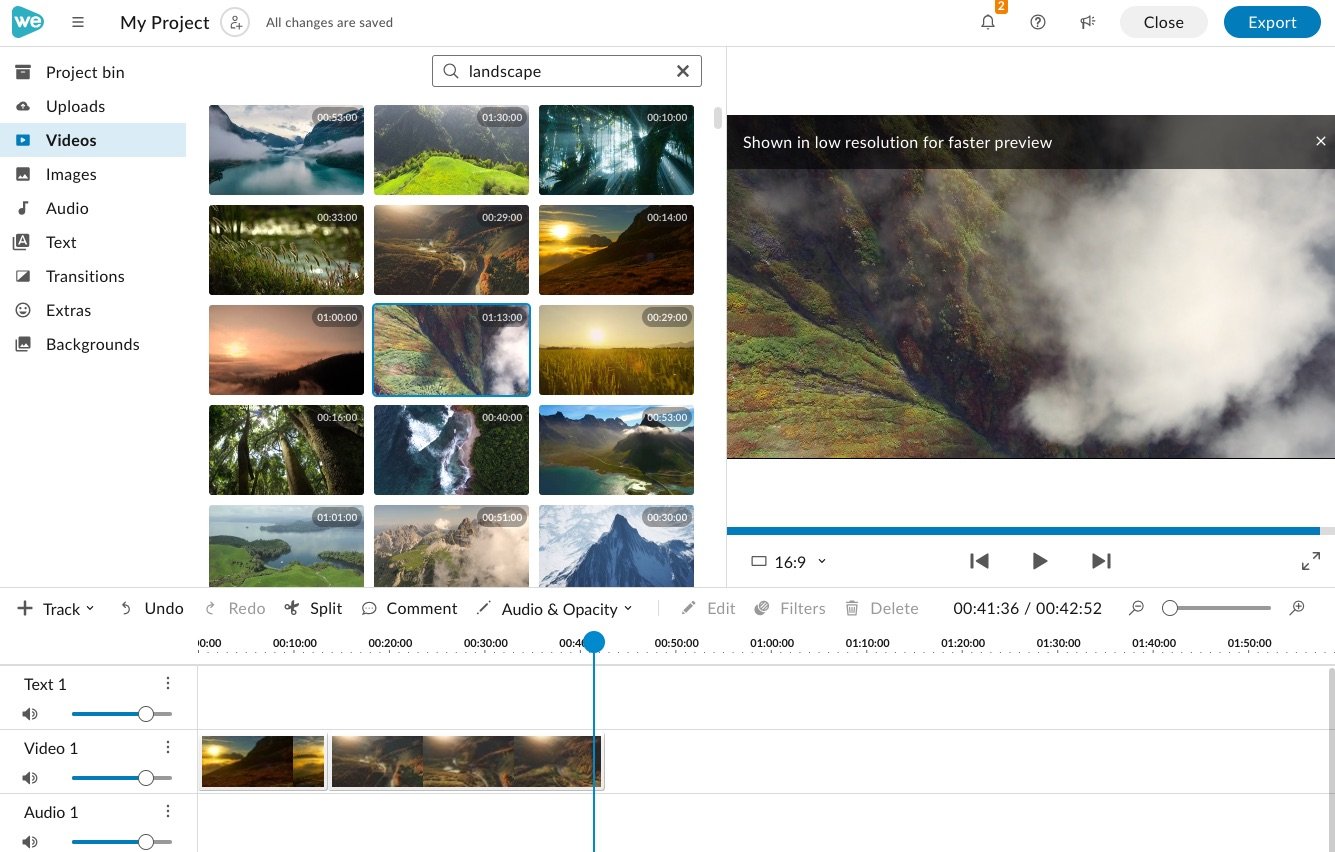Image resolution: width=1335 pixels, height=852 pixels.
Task: Split the clip at playhead
Action: 313,608
